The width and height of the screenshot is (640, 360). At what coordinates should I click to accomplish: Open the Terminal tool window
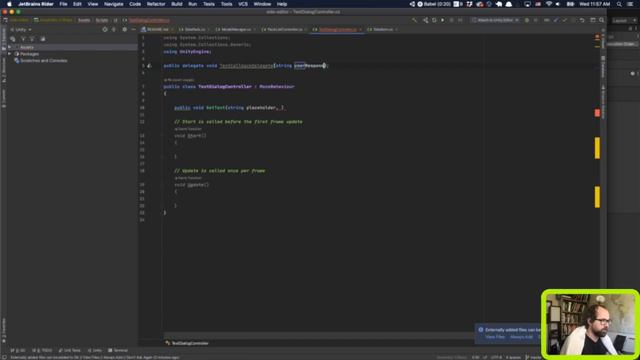[x=118, y=350]
